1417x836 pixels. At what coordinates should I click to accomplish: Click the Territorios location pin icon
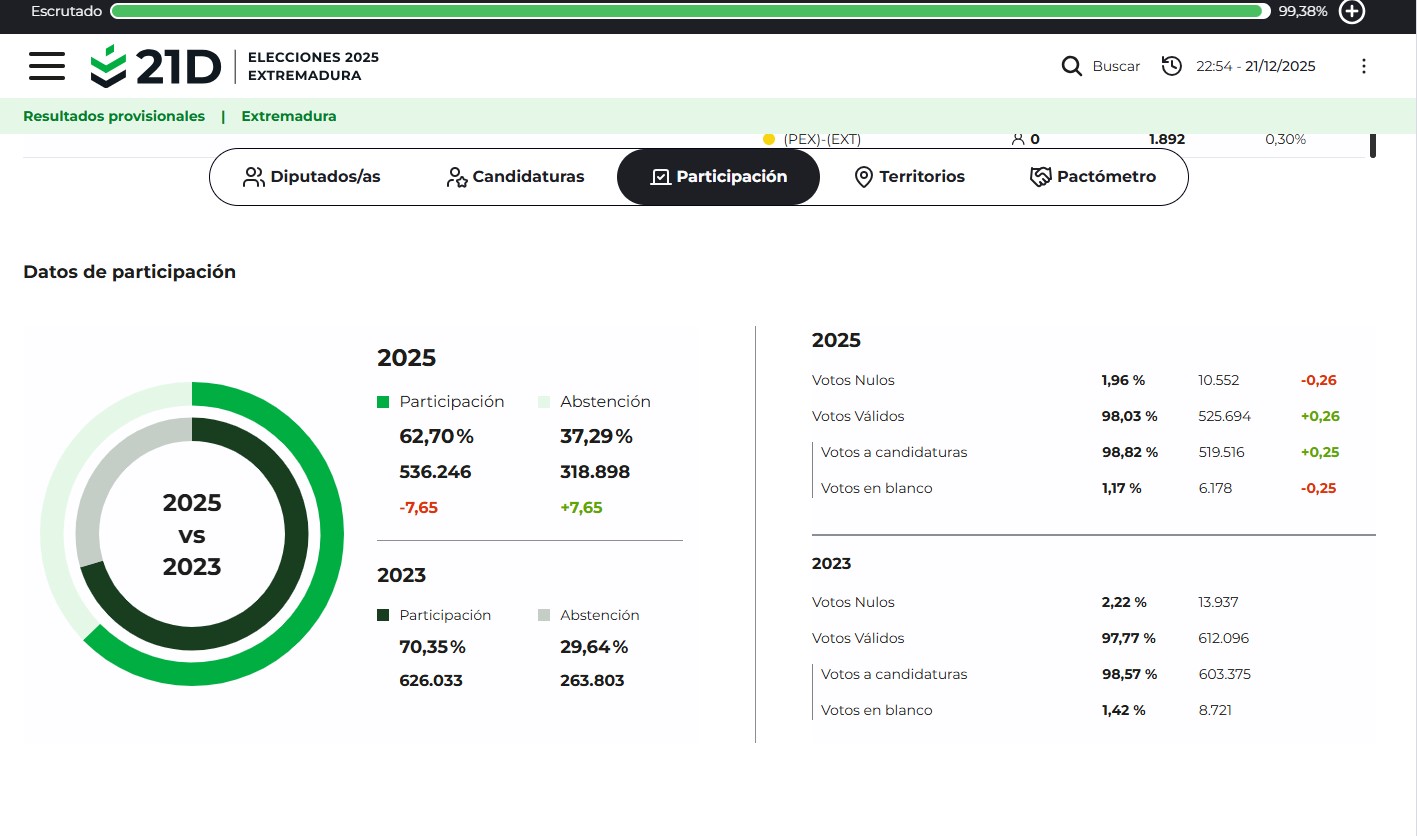pos(863,177)
